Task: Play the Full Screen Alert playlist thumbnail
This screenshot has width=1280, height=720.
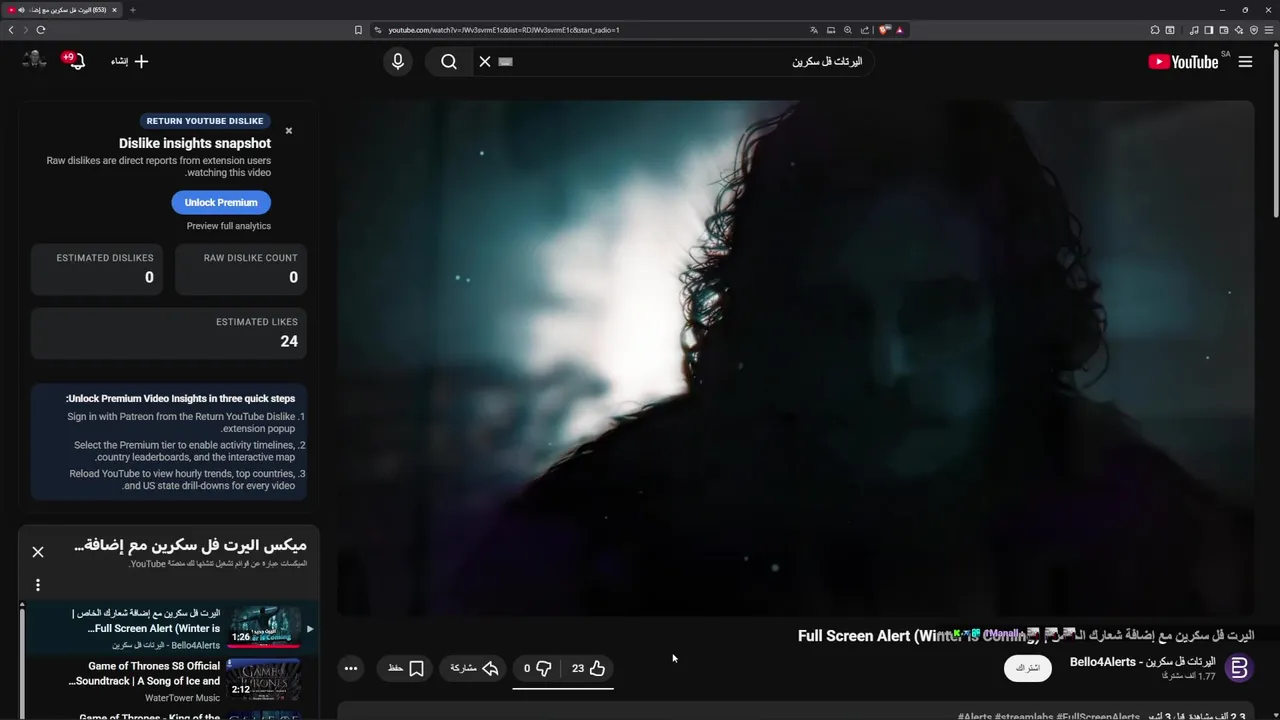Action: click(265, 627)
